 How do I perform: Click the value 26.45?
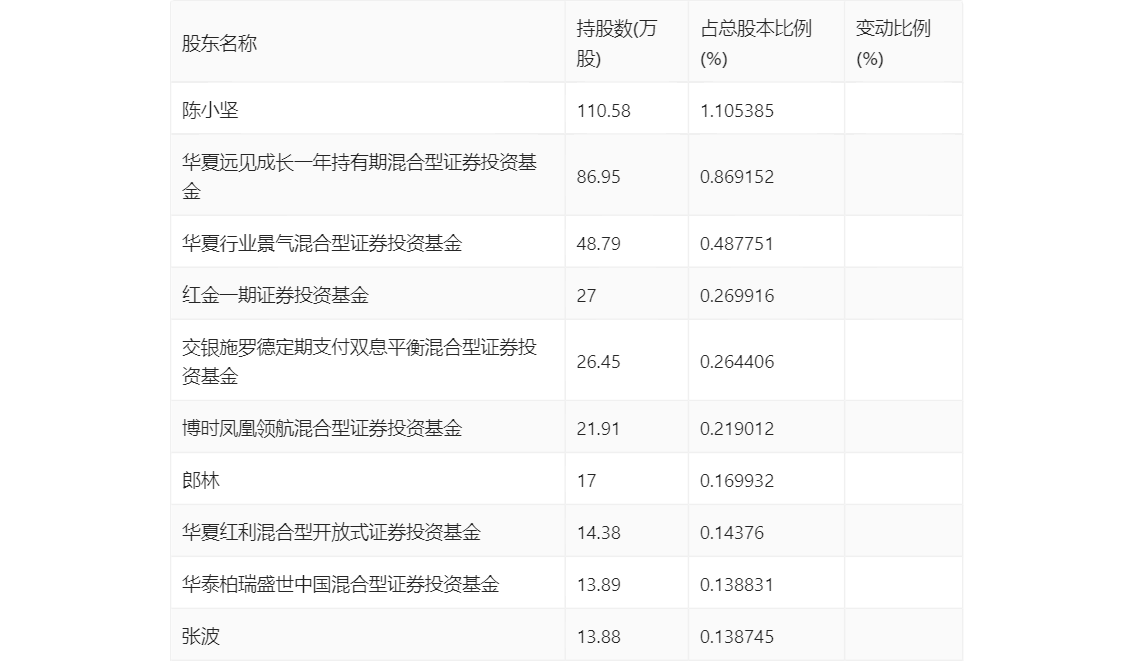pos(598,362)
